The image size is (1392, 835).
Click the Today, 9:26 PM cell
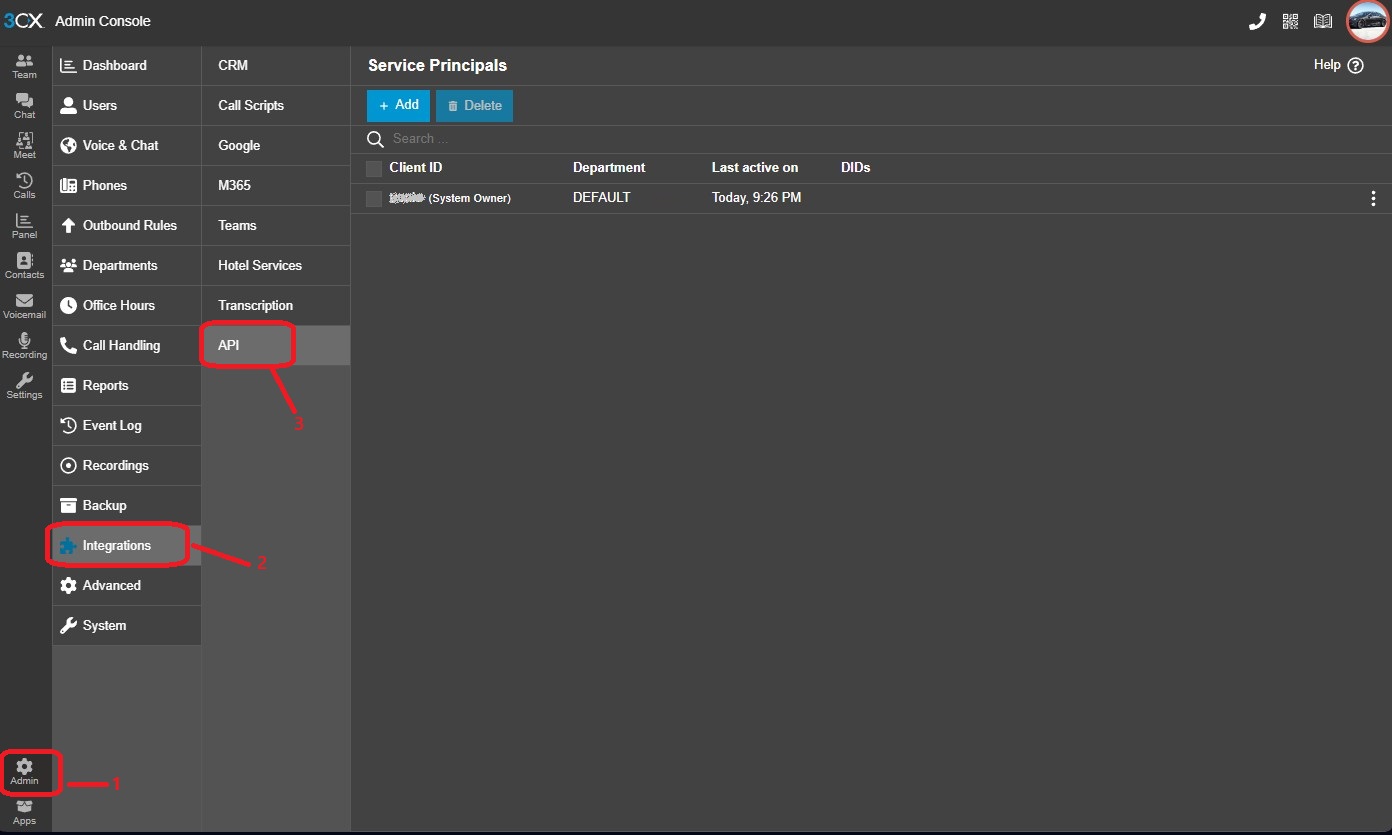[756, 198]
